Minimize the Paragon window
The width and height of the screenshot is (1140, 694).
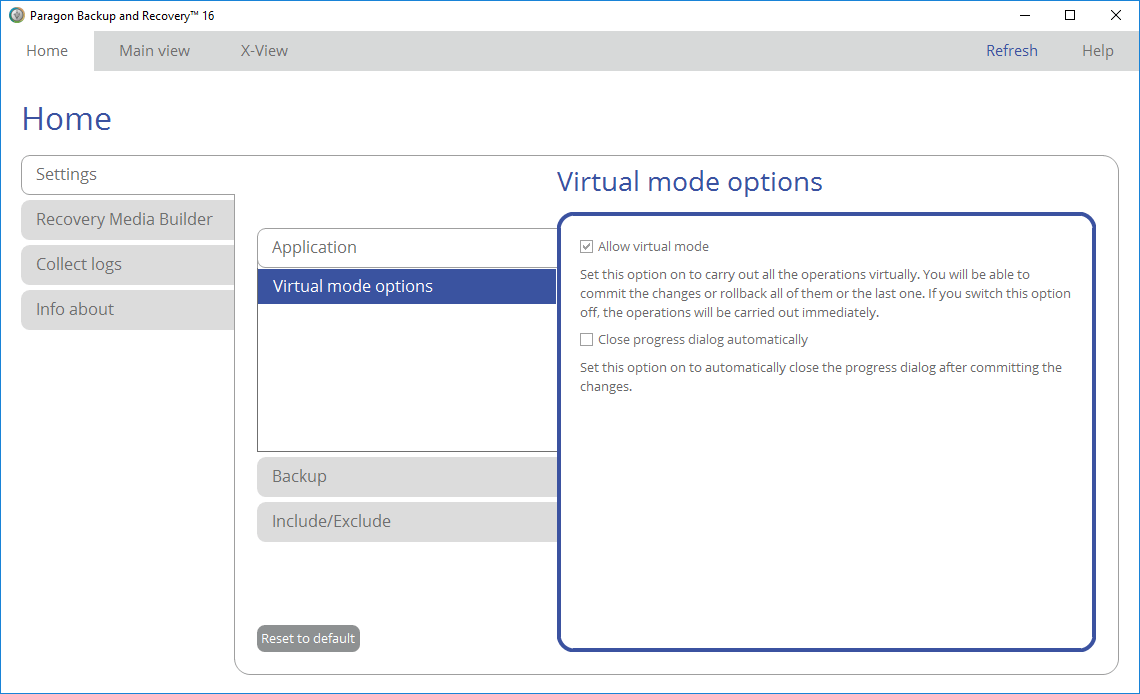(x=1025, y=15)
